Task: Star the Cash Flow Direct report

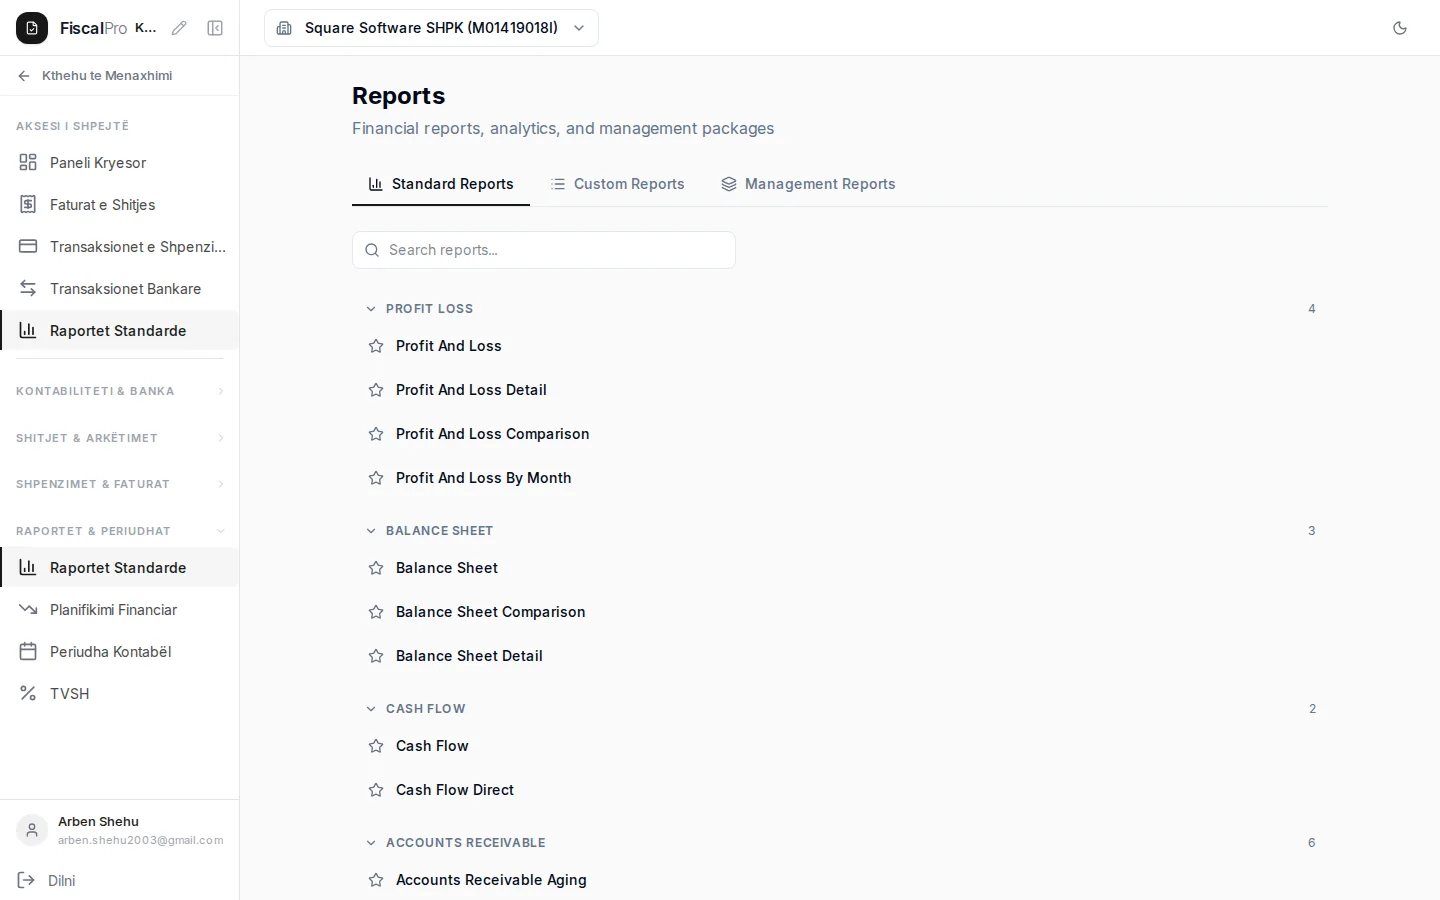Action: pyautogui.click(x=376, y=790)
